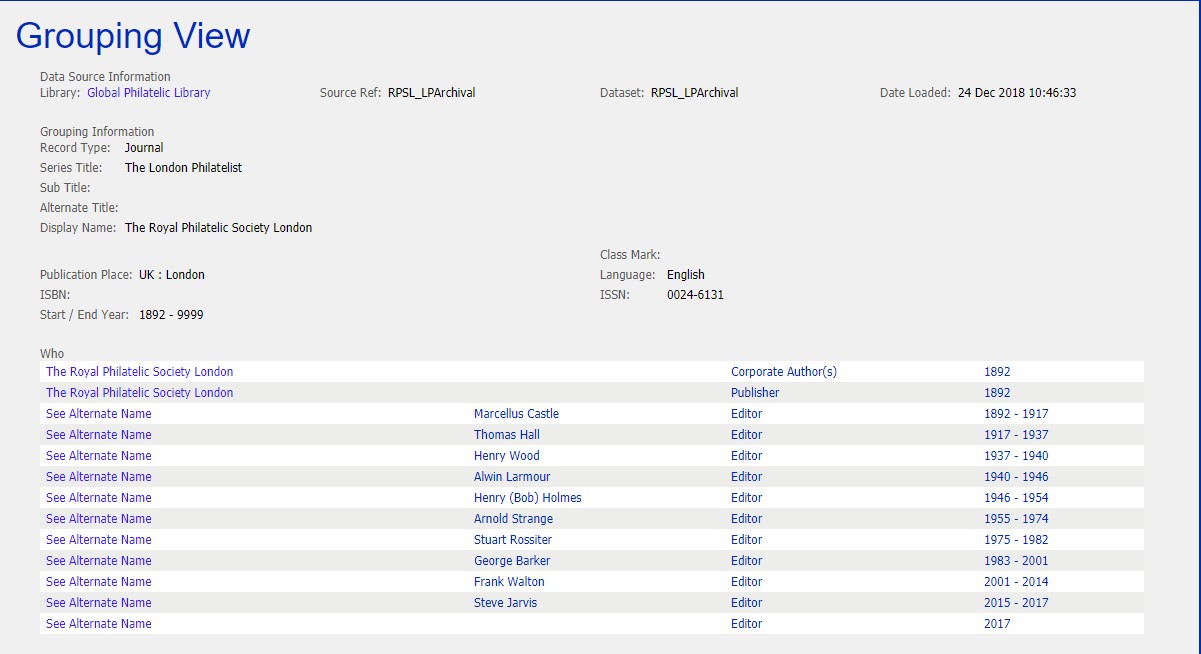Select the 1937 - 1940 date range
The image size is (1201, 654).
[x=1016, y=456]
